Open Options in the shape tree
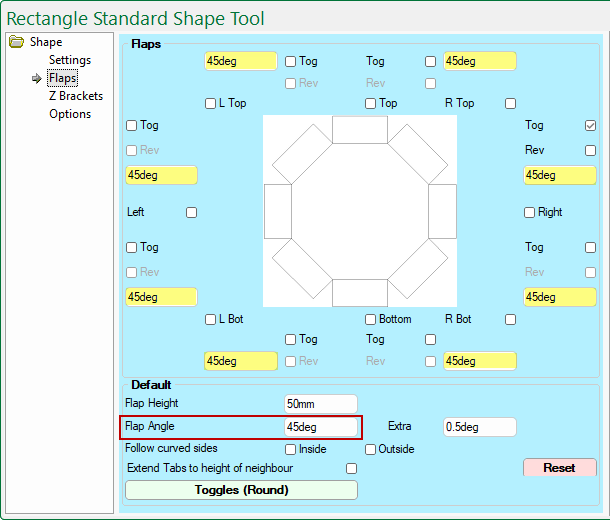 click(70, 114)
